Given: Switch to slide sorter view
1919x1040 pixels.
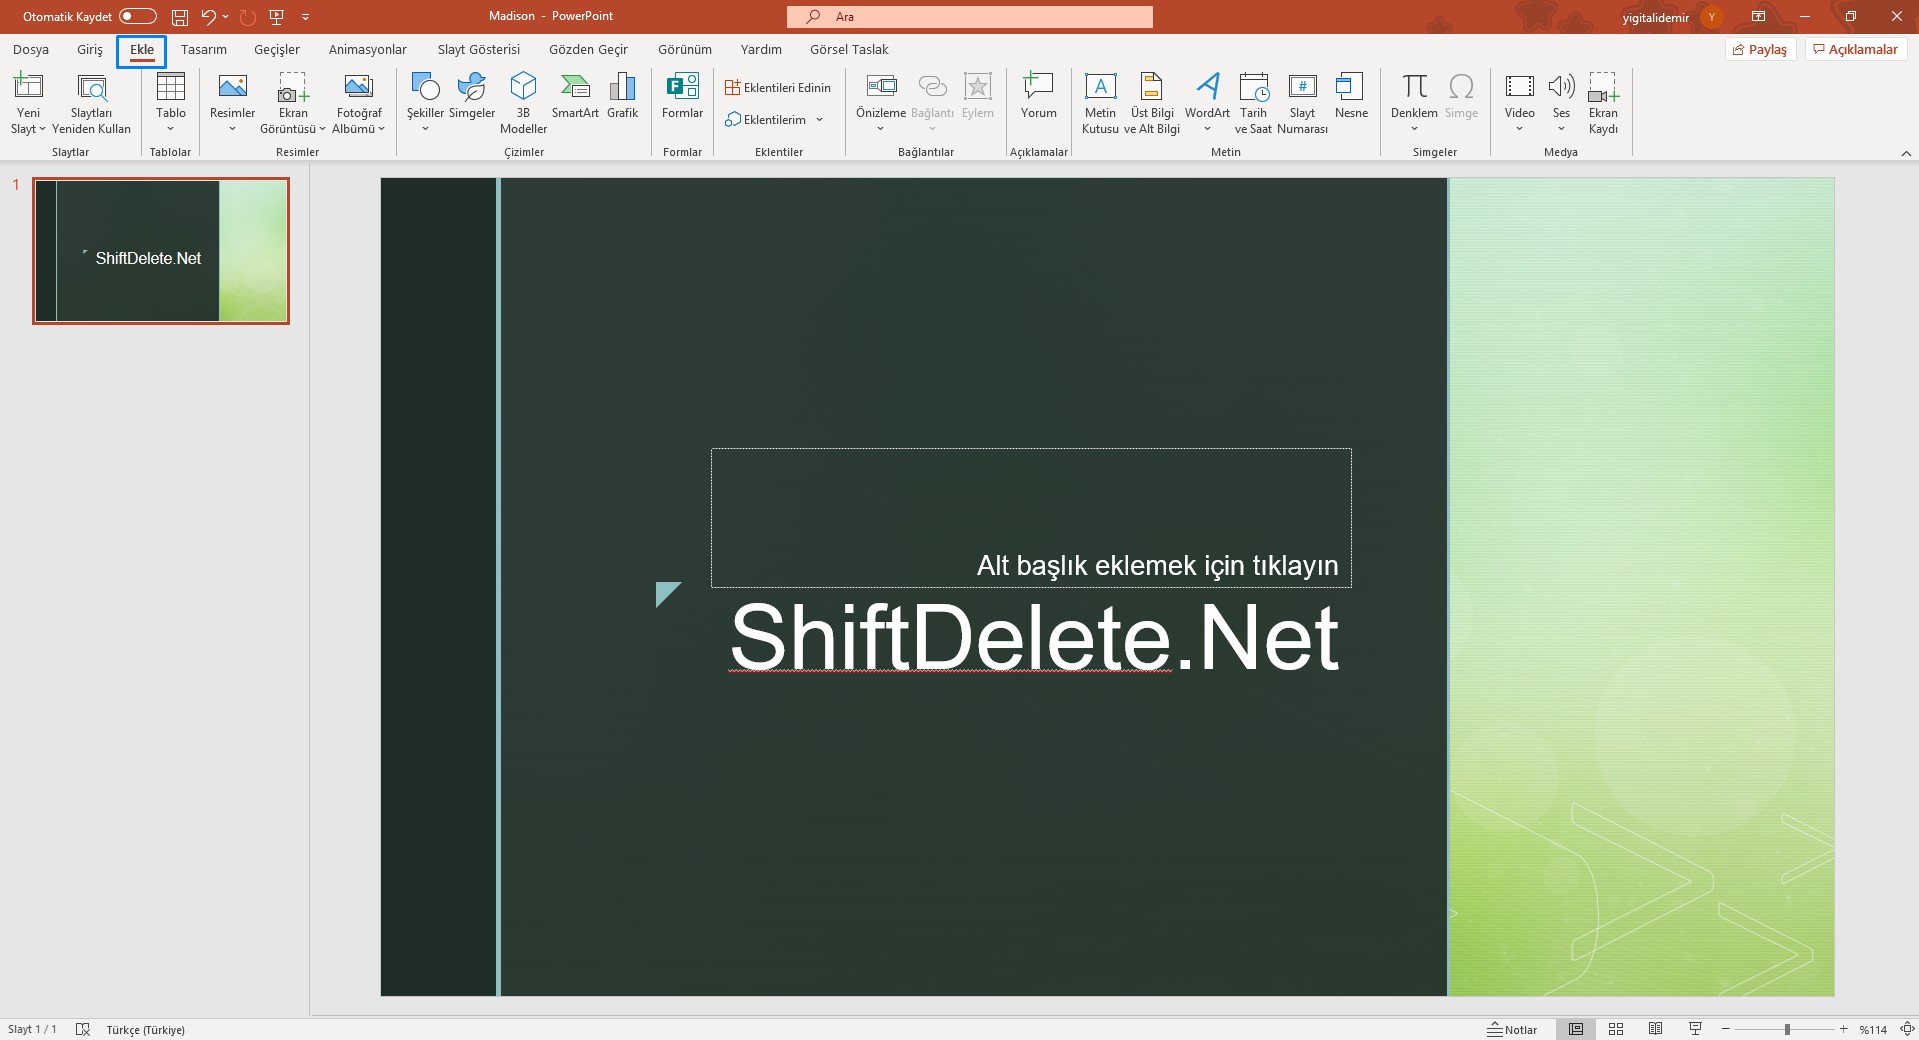Looking at the screenshot, I should [1616, 1029].
